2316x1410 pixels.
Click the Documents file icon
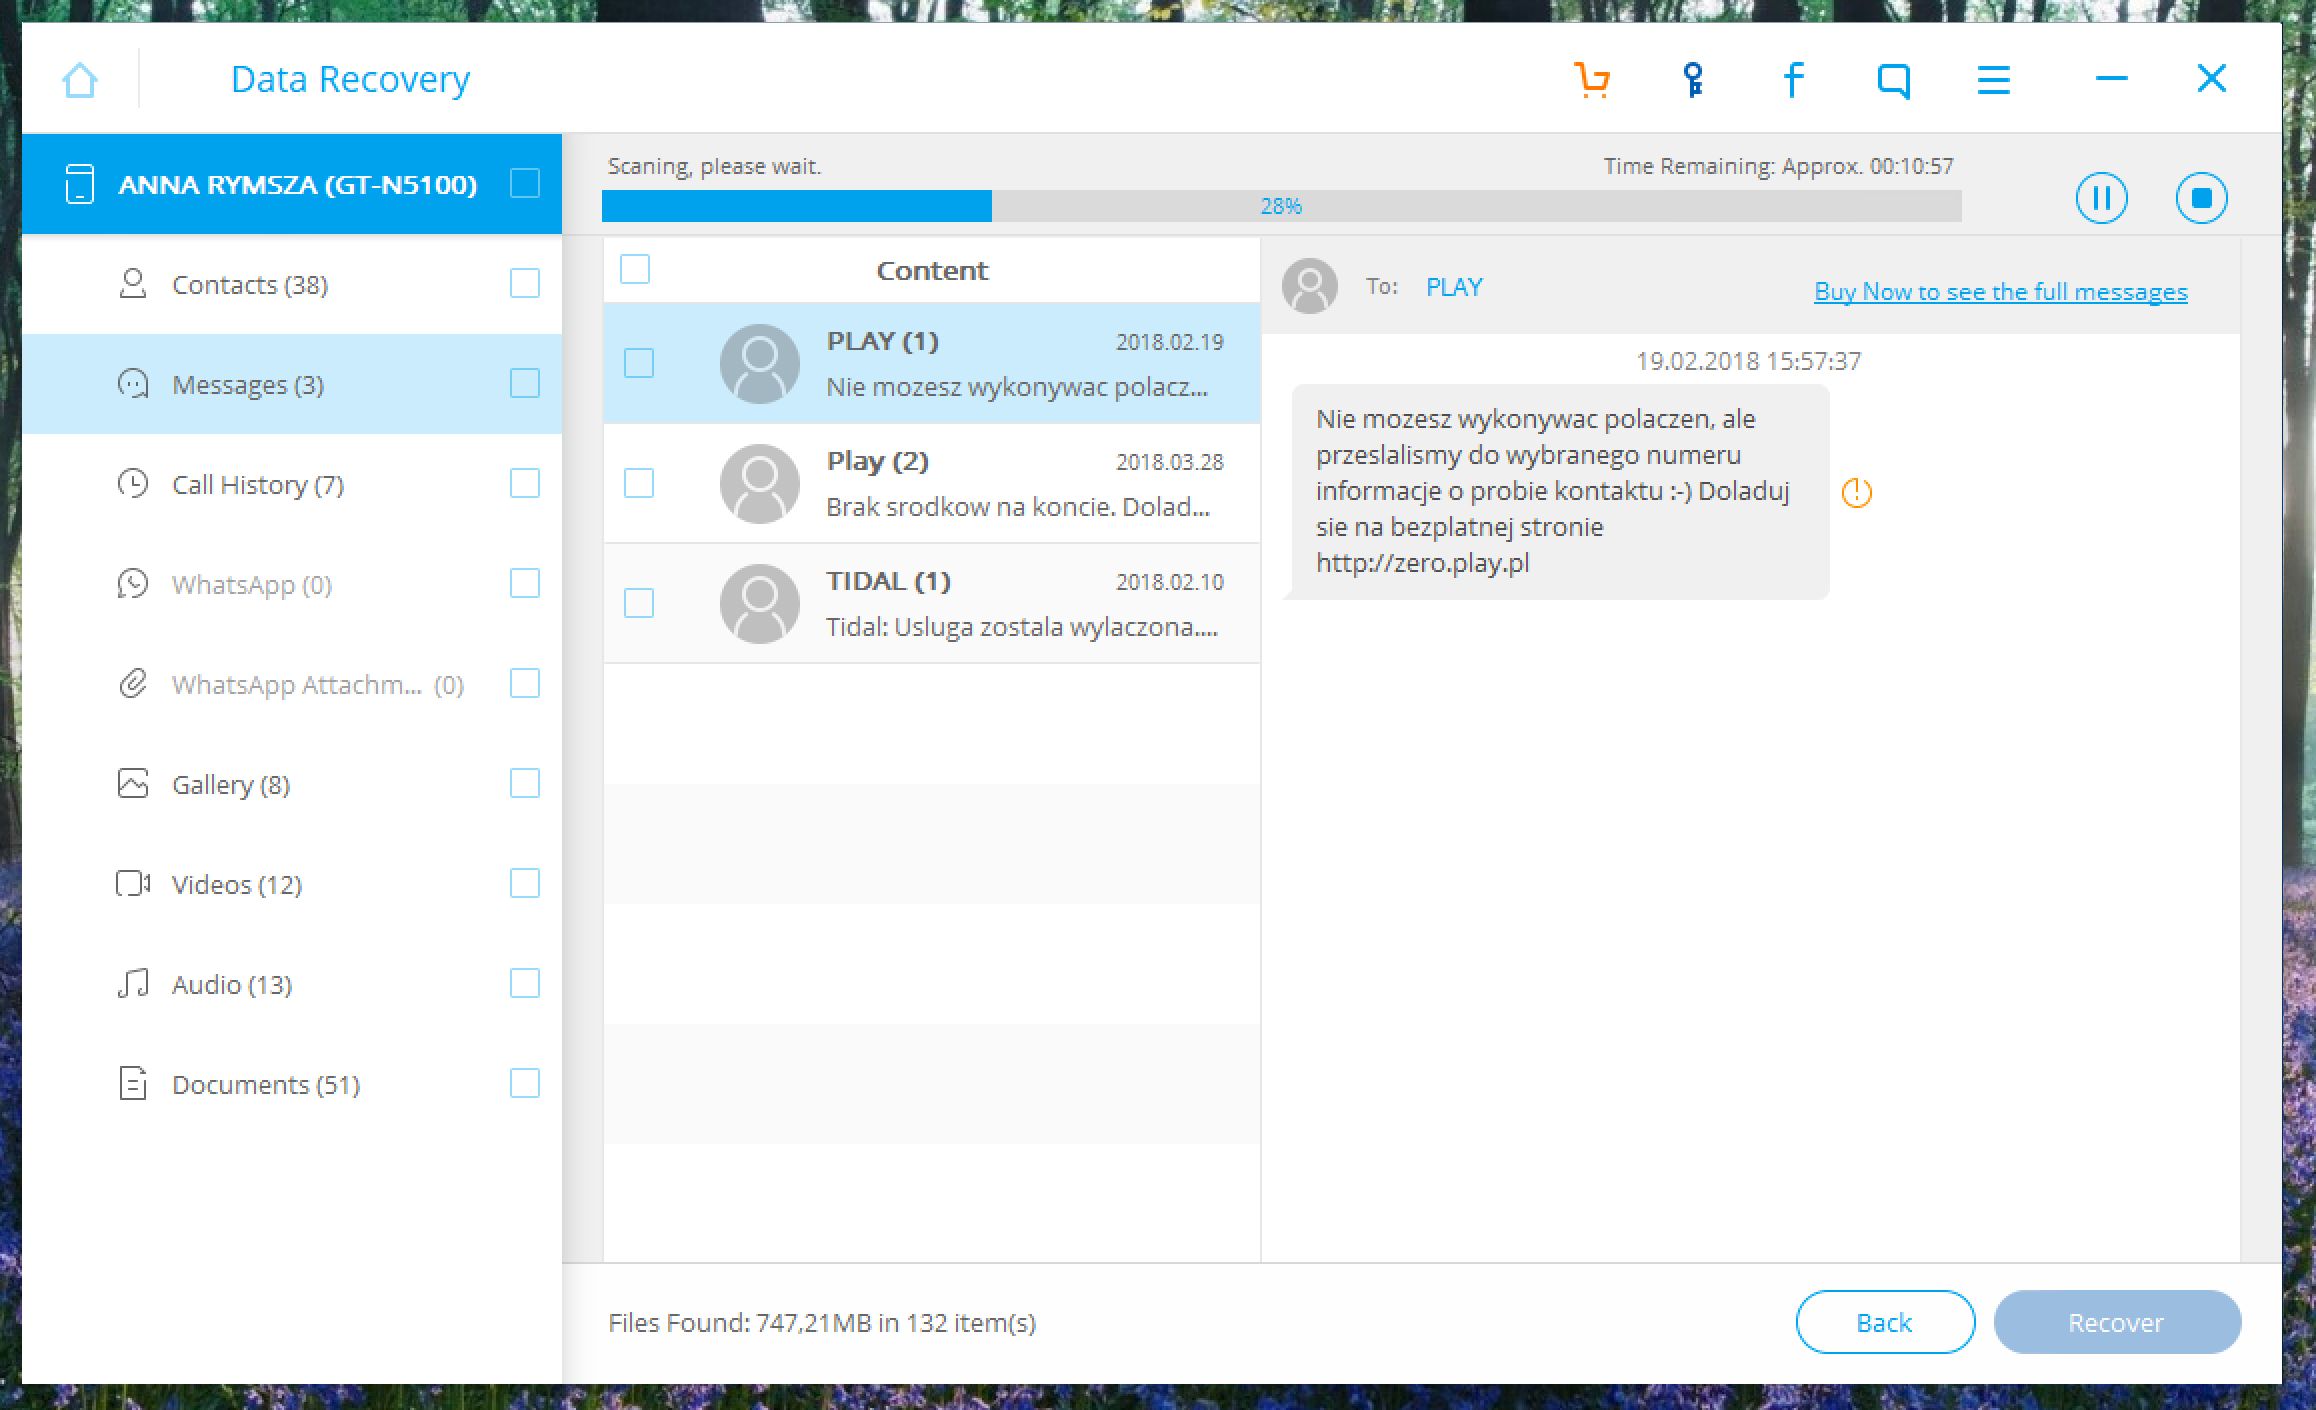pyautogui.click(x=133, y=1084)
